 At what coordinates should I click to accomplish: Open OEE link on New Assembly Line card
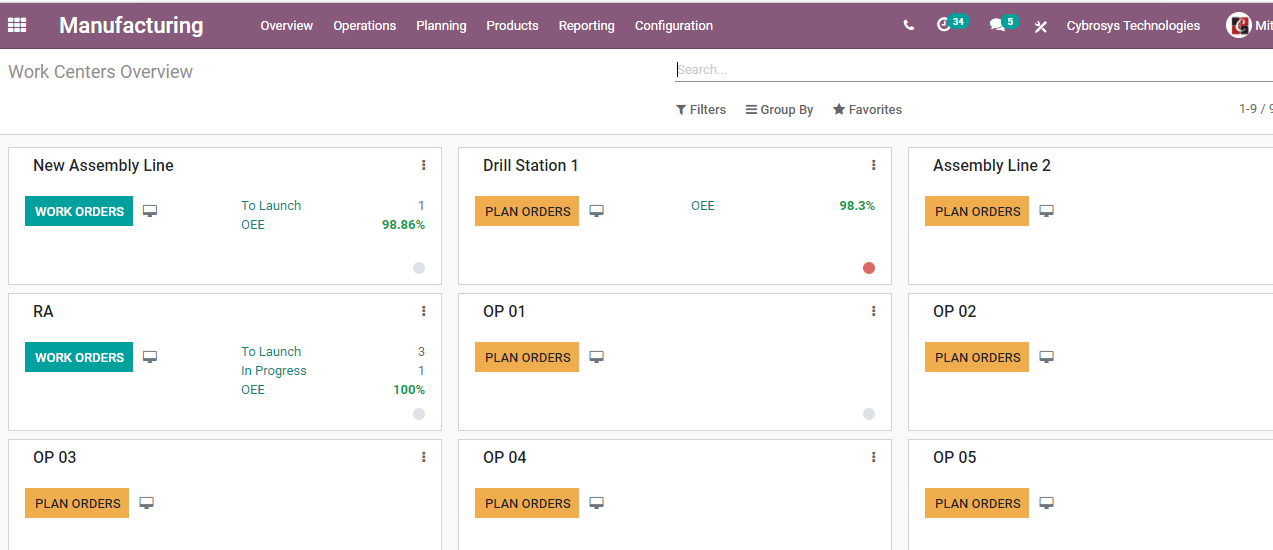[253, 225]
